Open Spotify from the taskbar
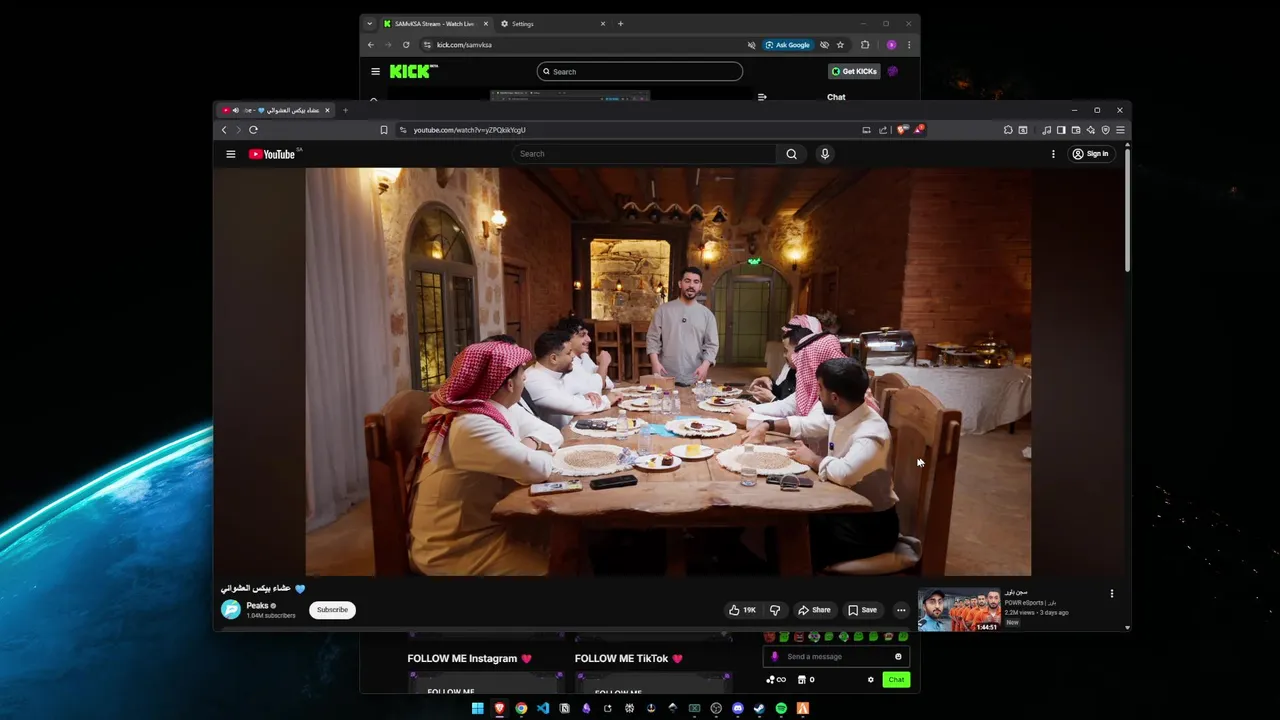Screen dimensions: 1280x720 pyautogui.click(x=781, y=708)
